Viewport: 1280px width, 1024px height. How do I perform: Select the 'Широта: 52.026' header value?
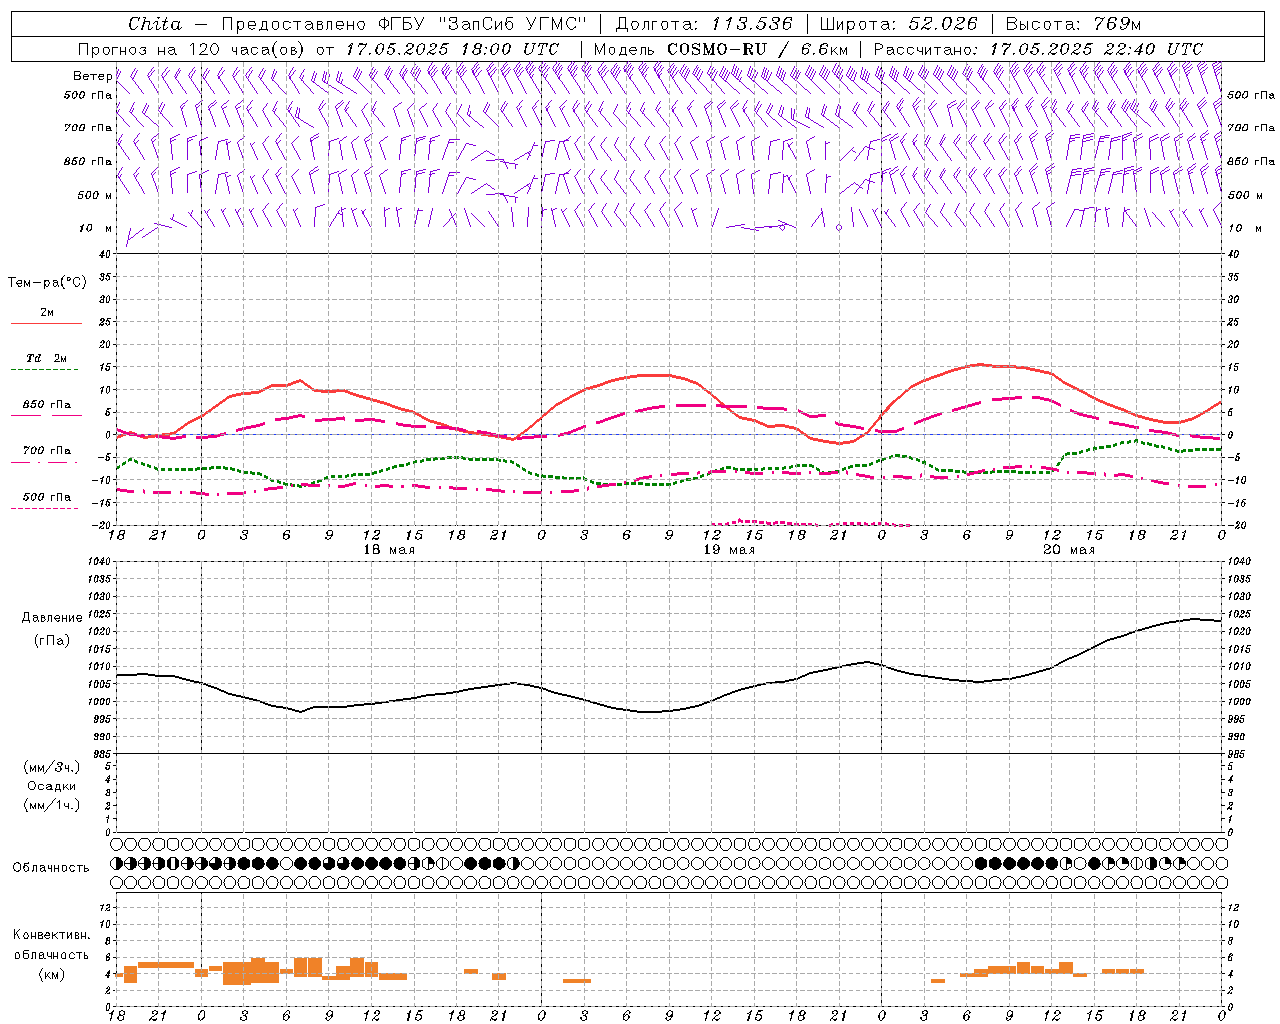pos(898,24)
